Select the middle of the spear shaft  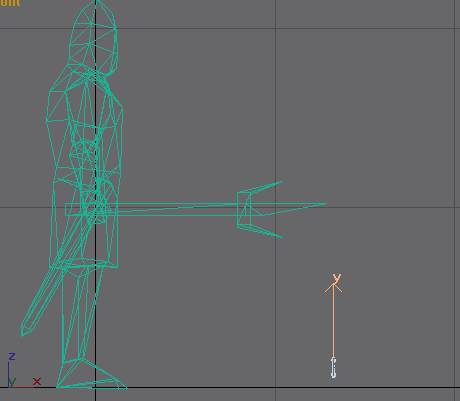177,209
